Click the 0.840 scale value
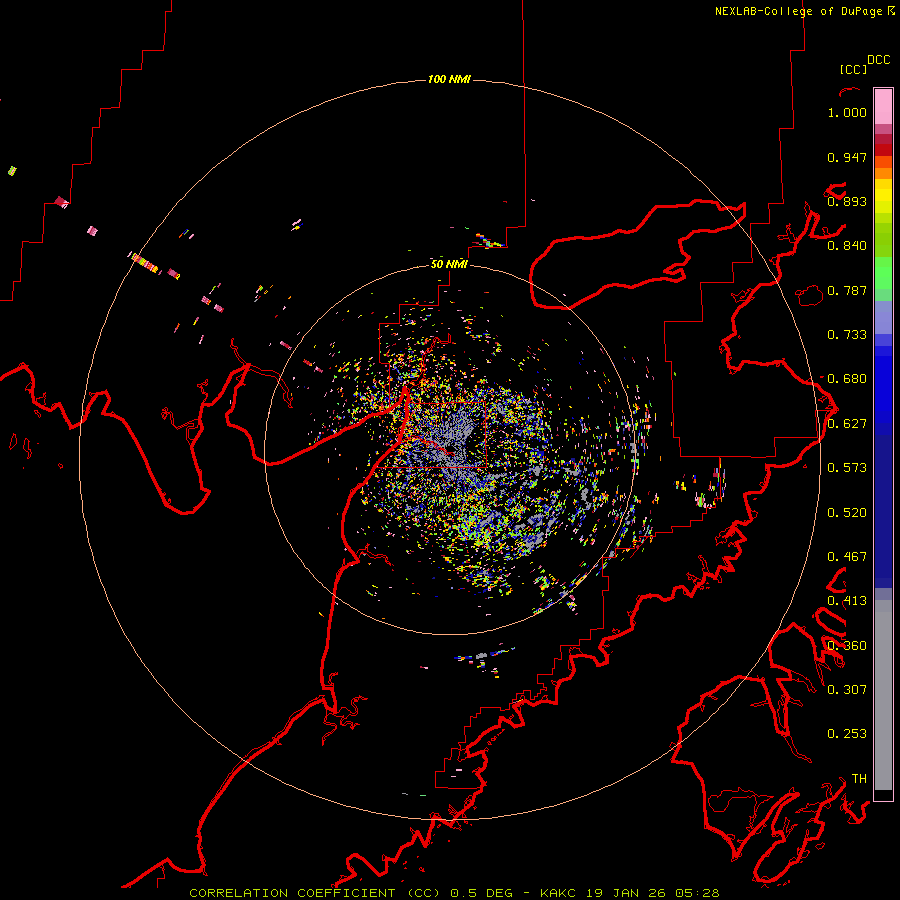 pos(847,246)
